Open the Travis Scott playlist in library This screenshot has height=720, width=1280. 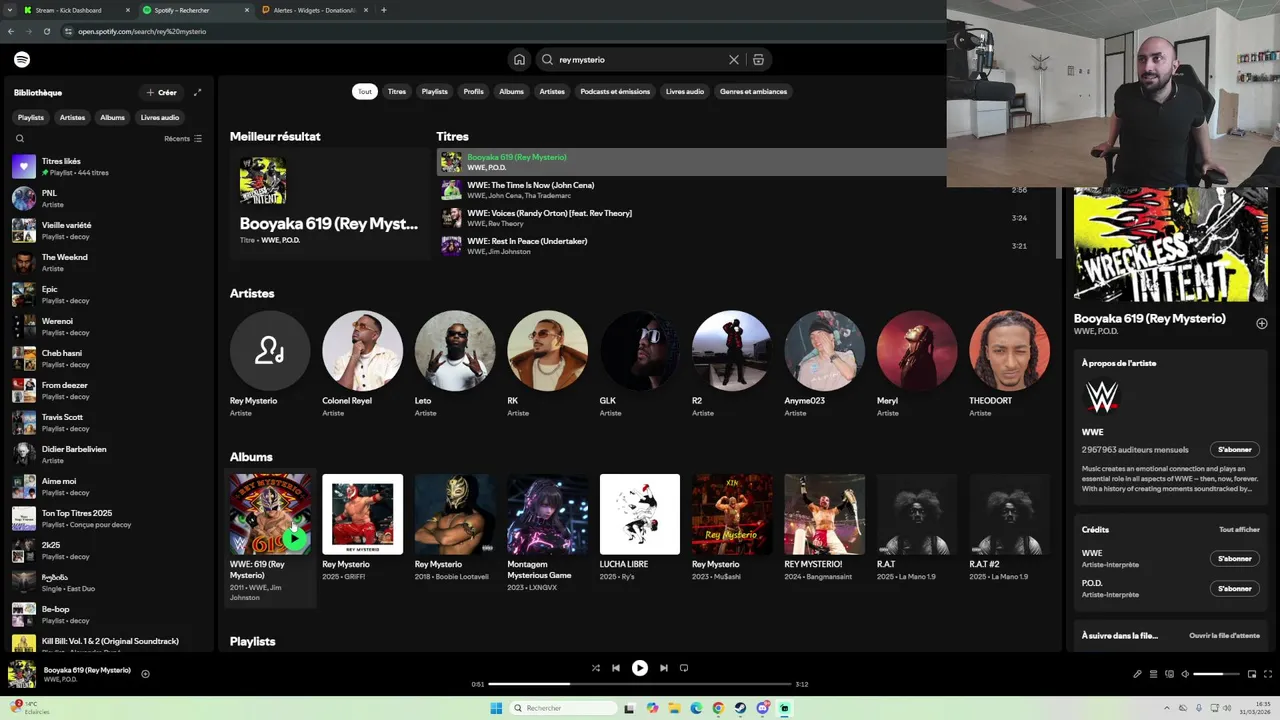coord(108,422)
